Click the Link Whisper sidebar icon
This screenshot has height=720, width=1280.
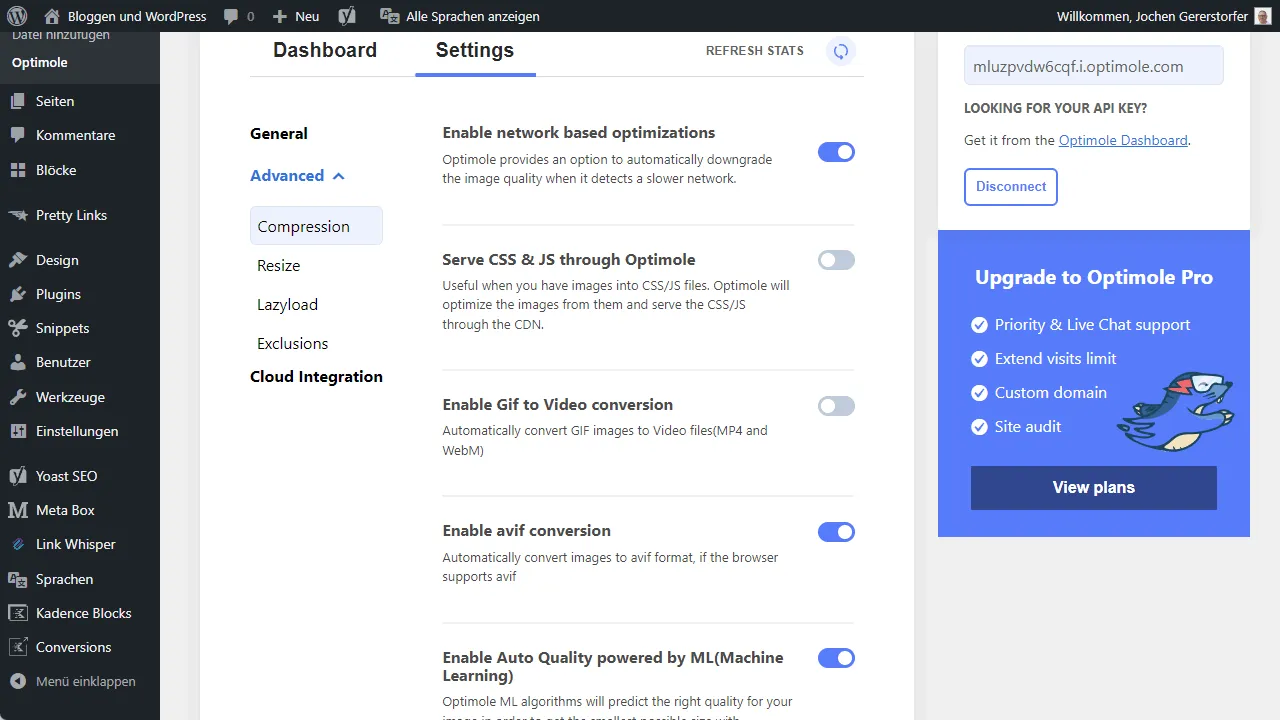pos(18,544)
